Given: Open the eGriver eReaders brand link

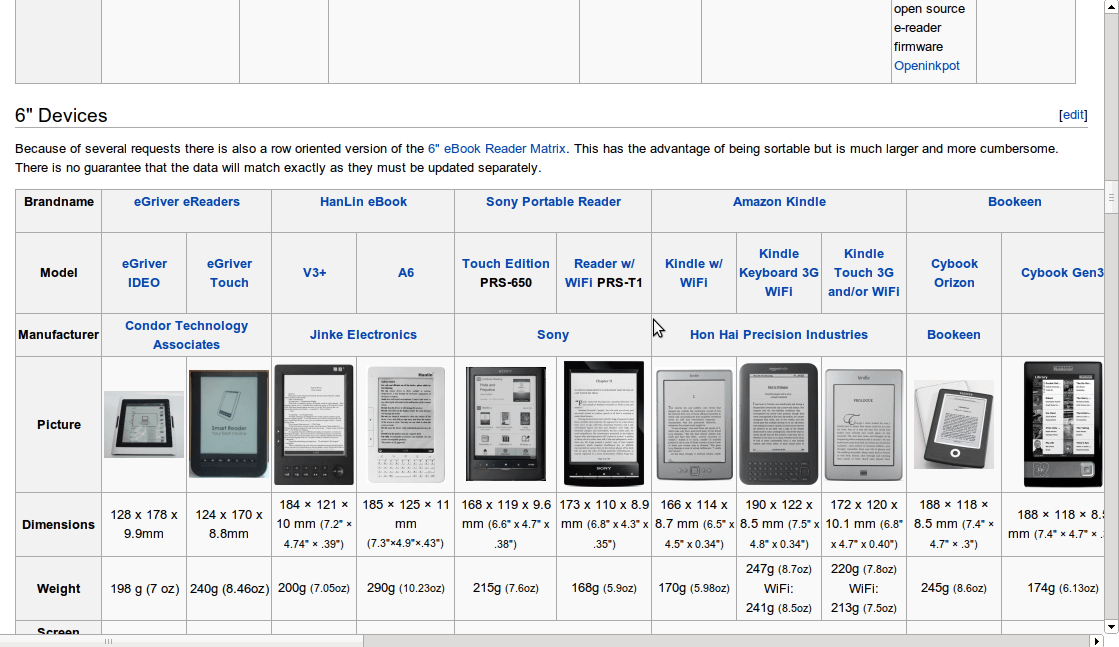Looking at the screenshot, I should 187,202.
